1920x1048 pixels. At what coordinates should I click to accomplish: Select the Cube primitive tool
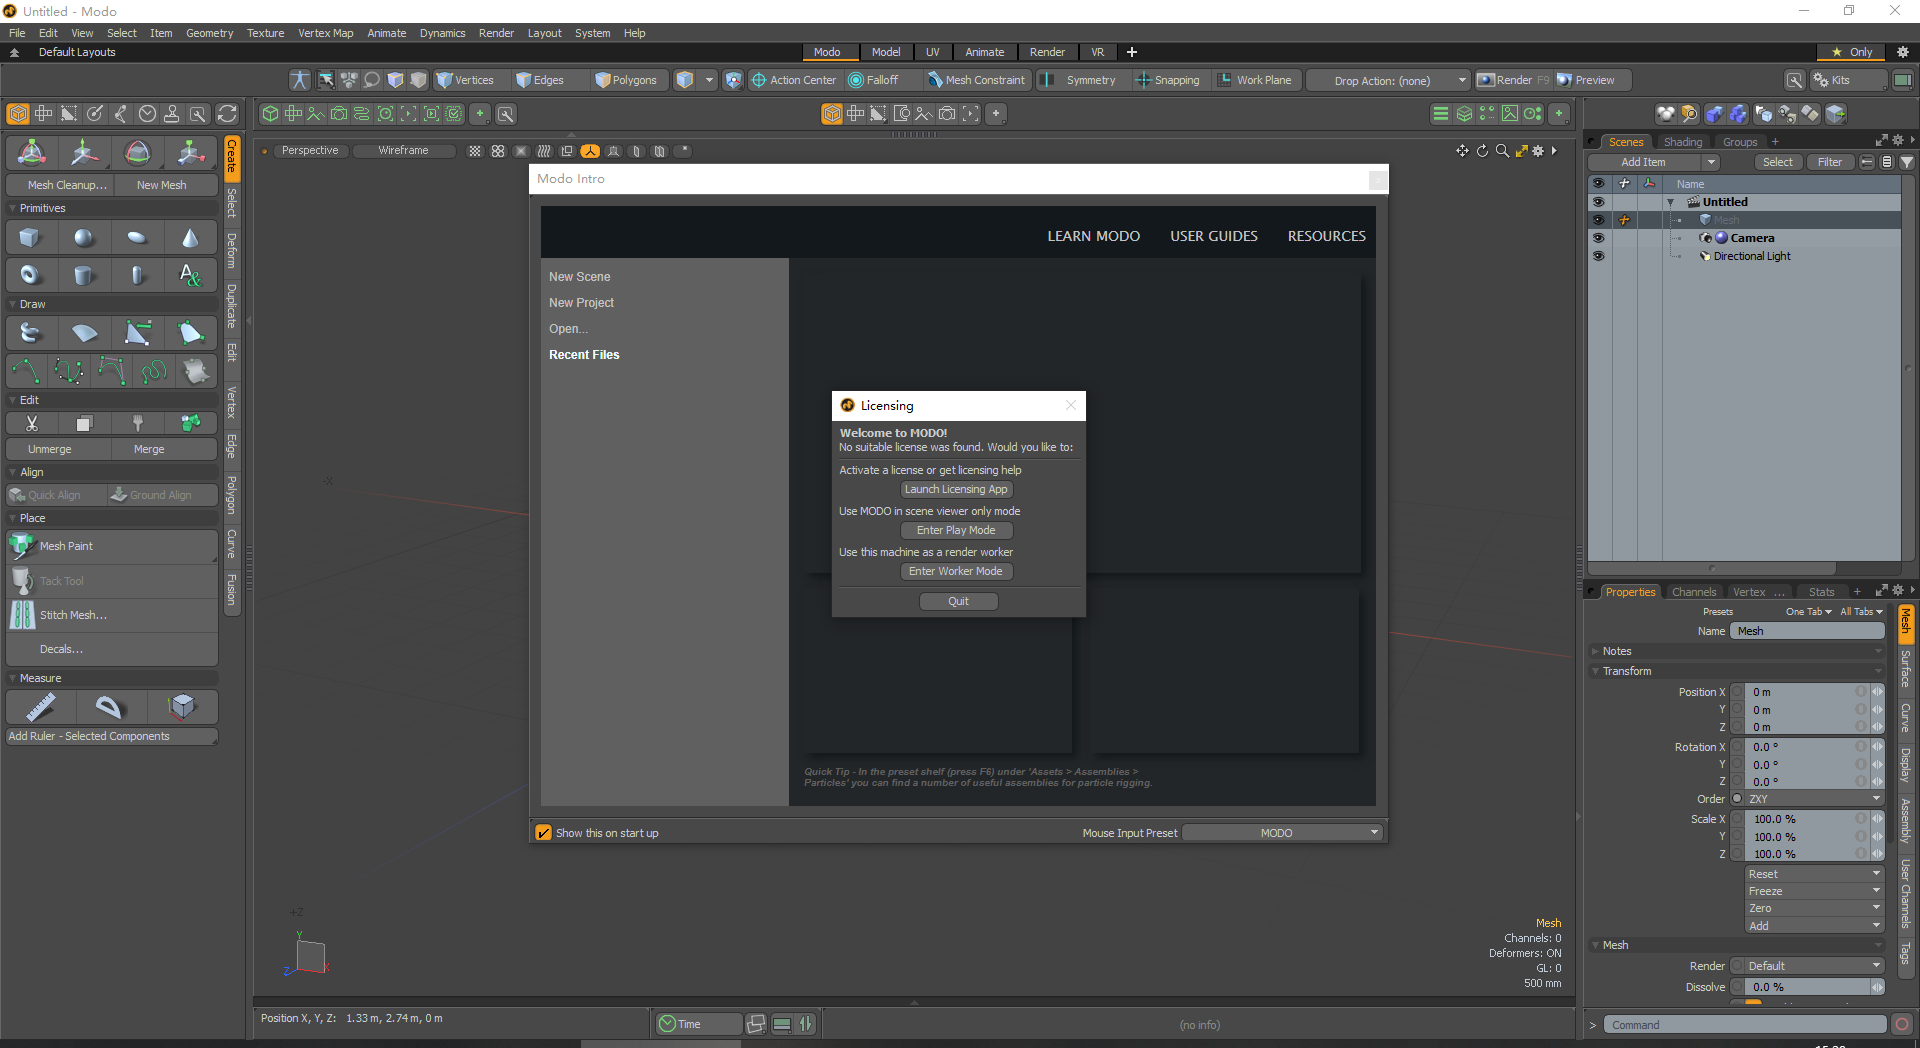30,237
